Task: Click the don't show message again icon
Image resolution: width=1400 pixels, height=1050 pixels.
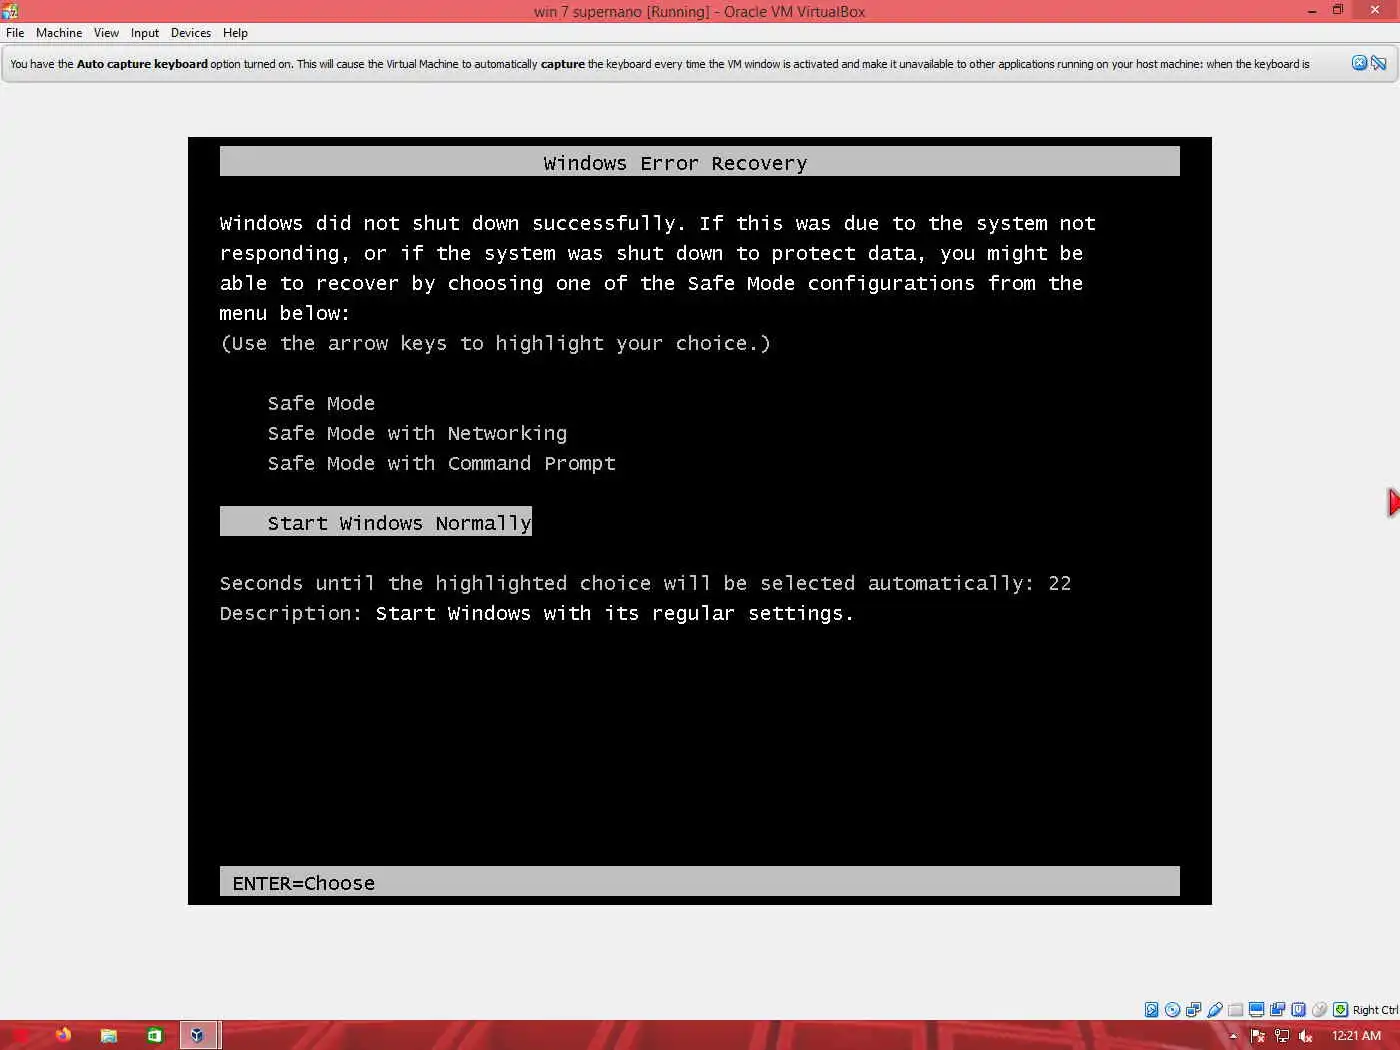Action: (1379, 63)
